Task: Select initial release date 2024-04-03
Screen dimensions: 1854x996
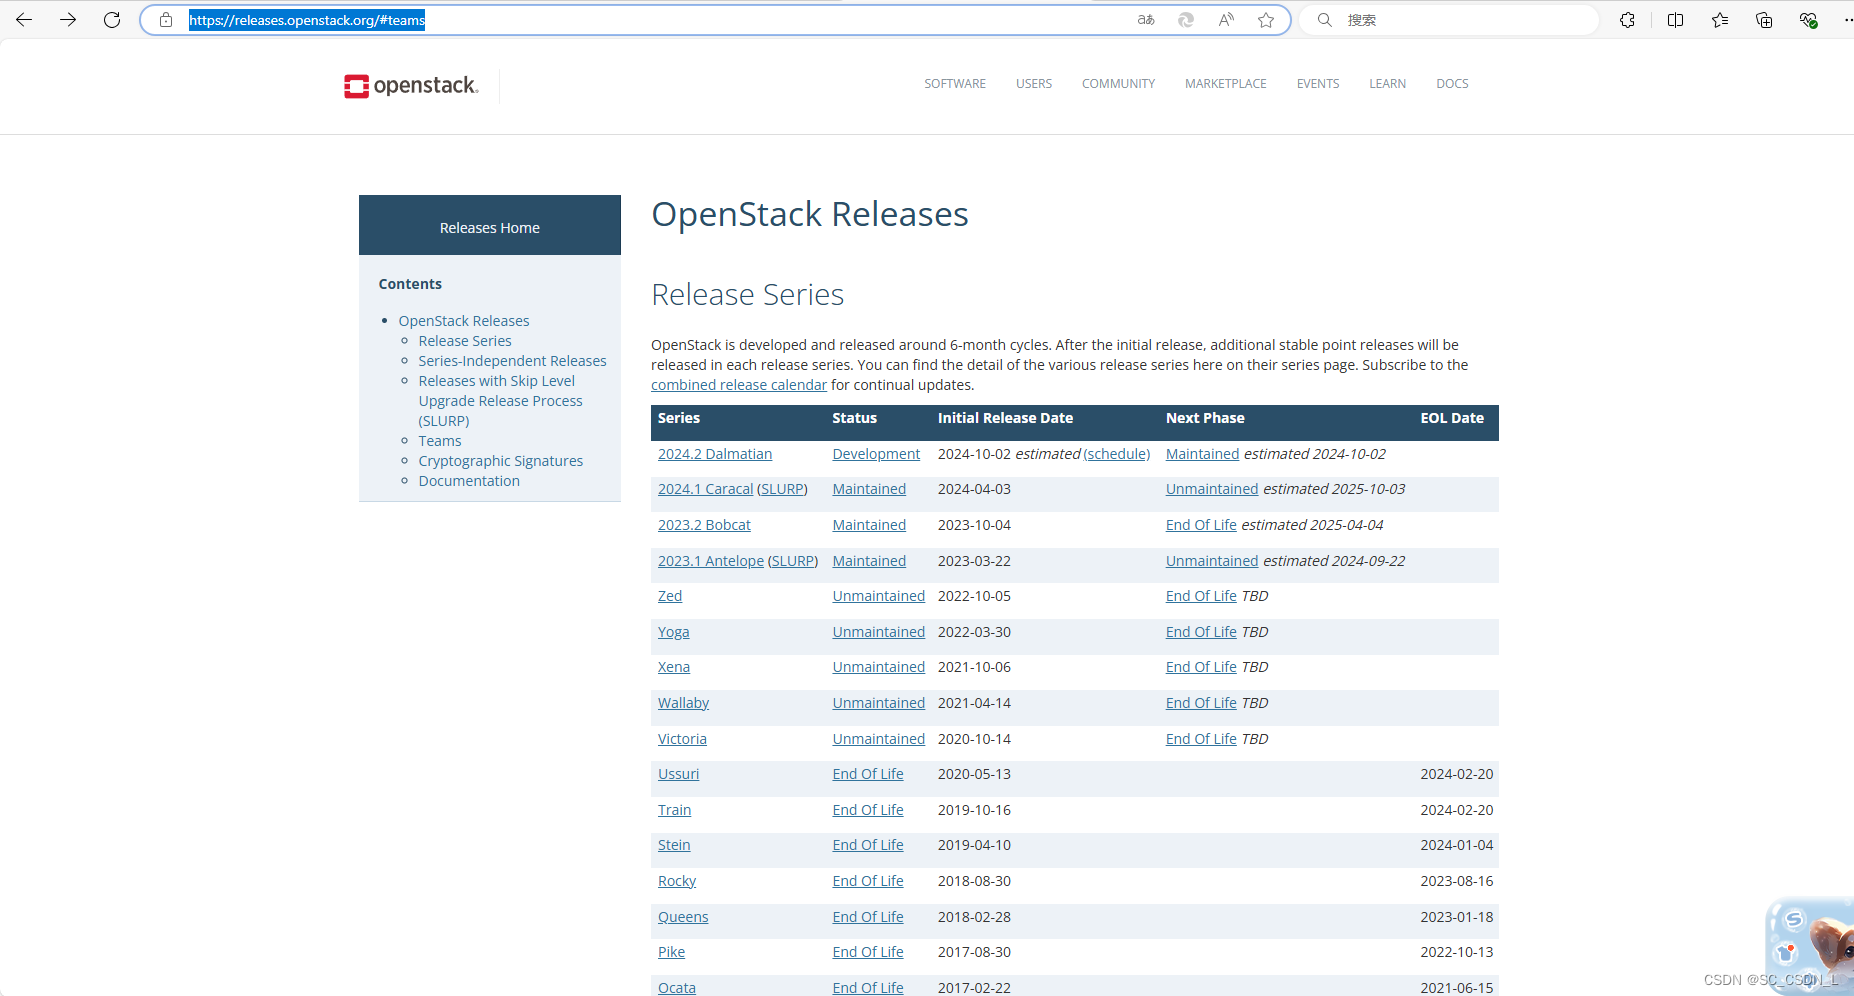Action: 974,489
